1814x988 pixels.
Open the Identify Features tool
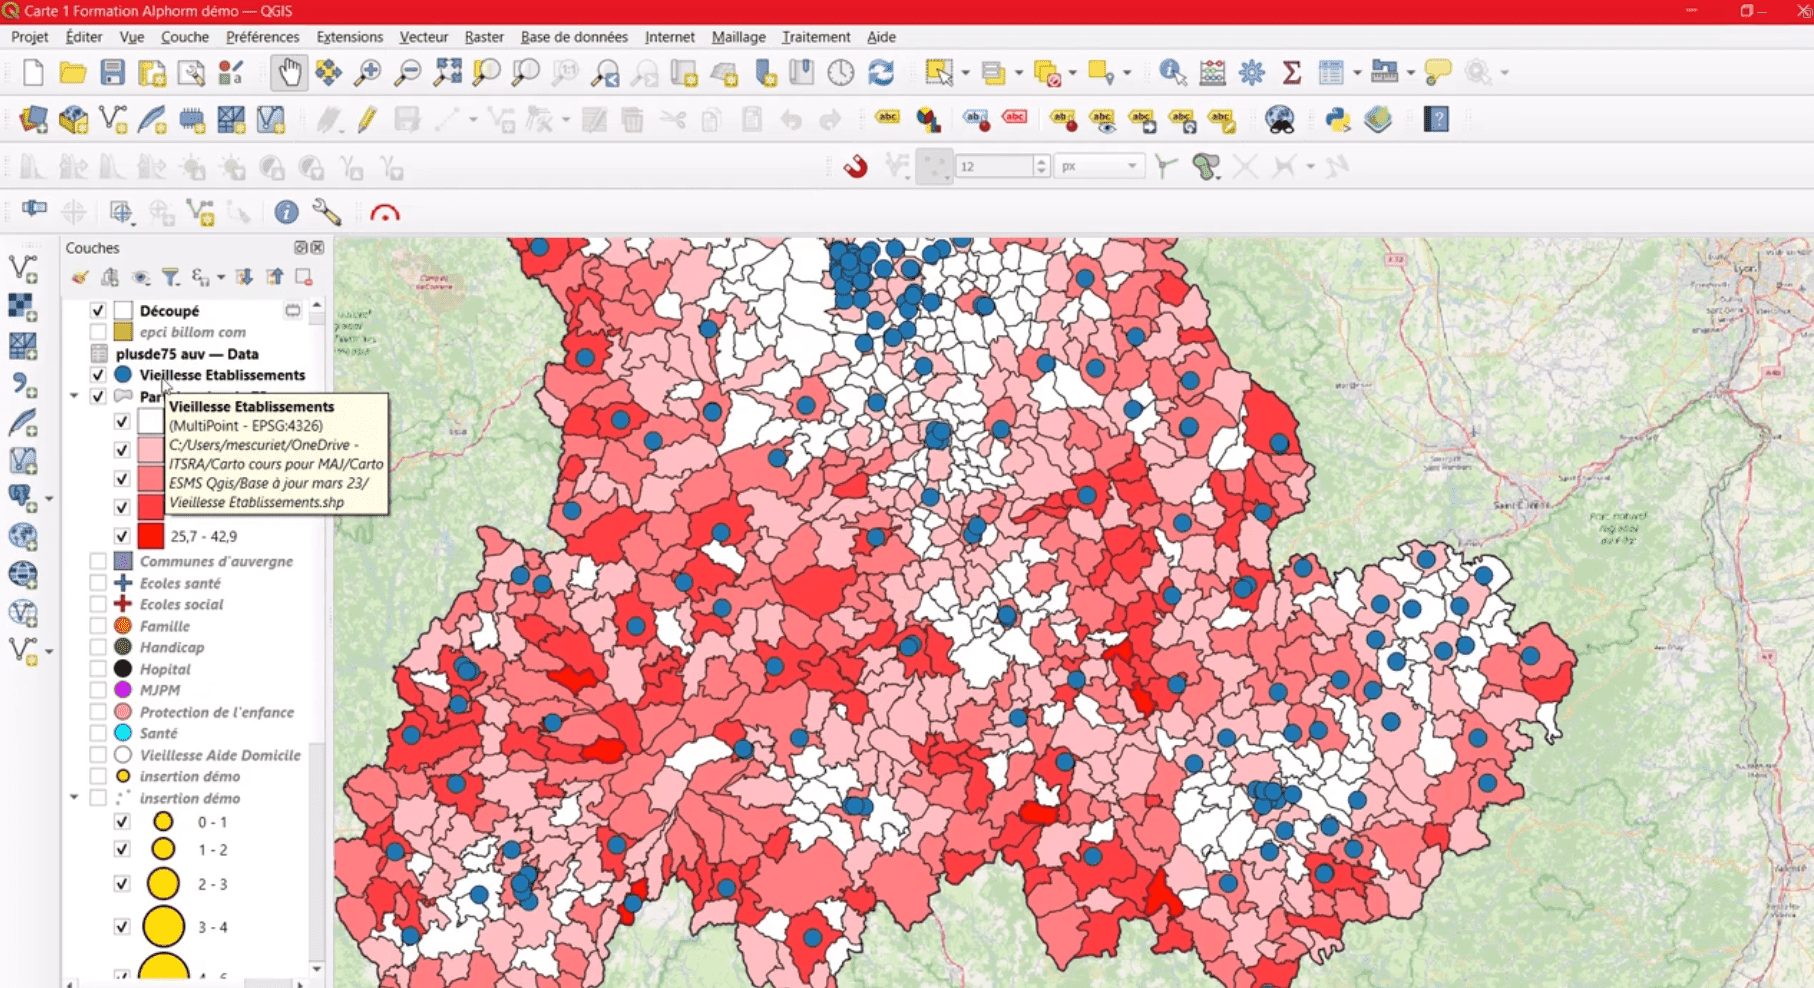[x=1172, y=73]
